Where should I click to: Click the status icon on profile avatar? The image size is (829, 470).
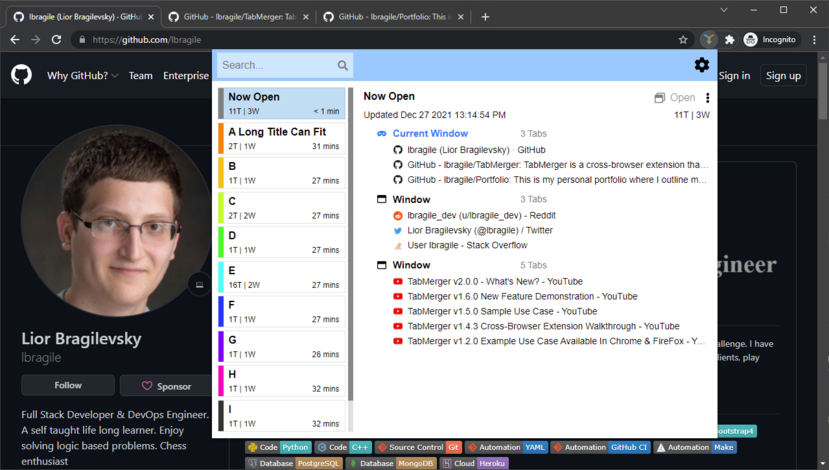[199, 285]
